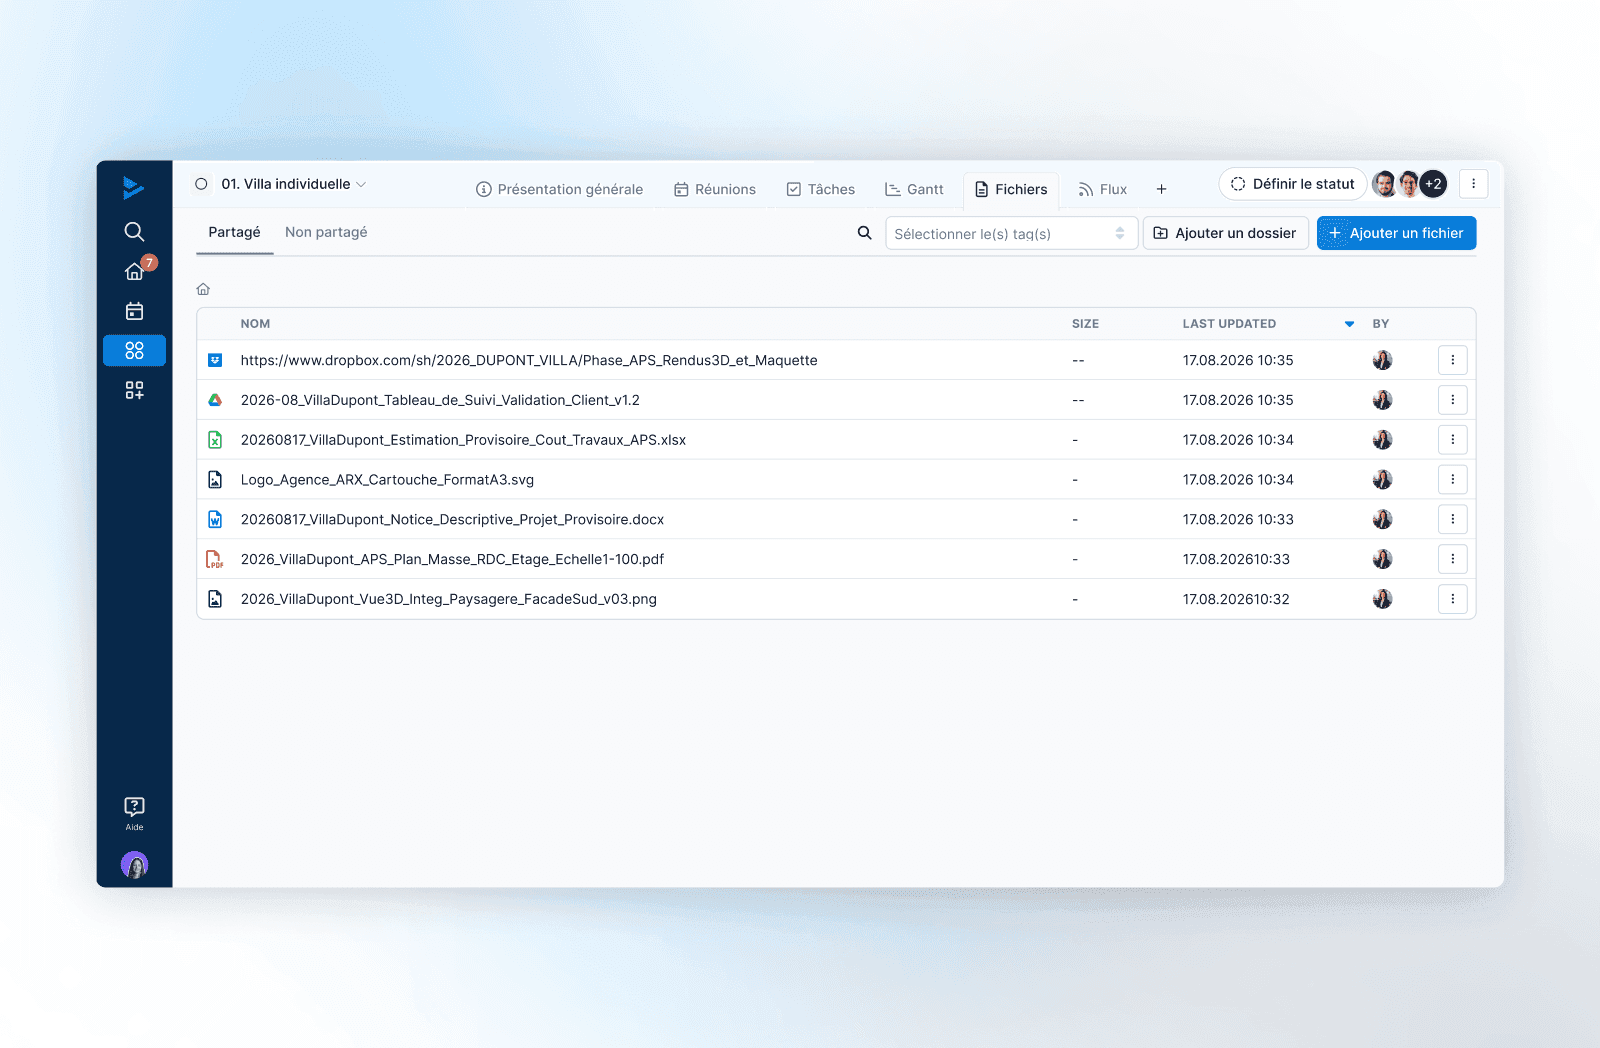
Task: Click image icon of Vue3D png file
Action: (215, 599)
